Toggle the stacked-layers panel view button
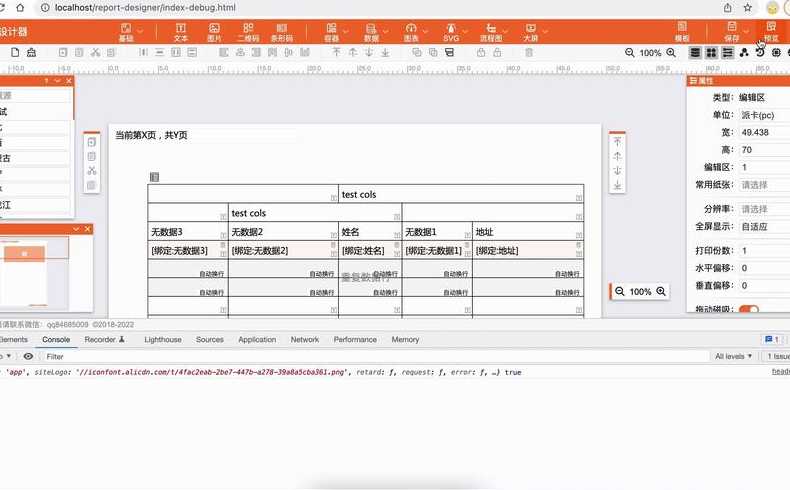Viewport: 790px width, 490px height. pyautogui.click(x=695, y=53)
